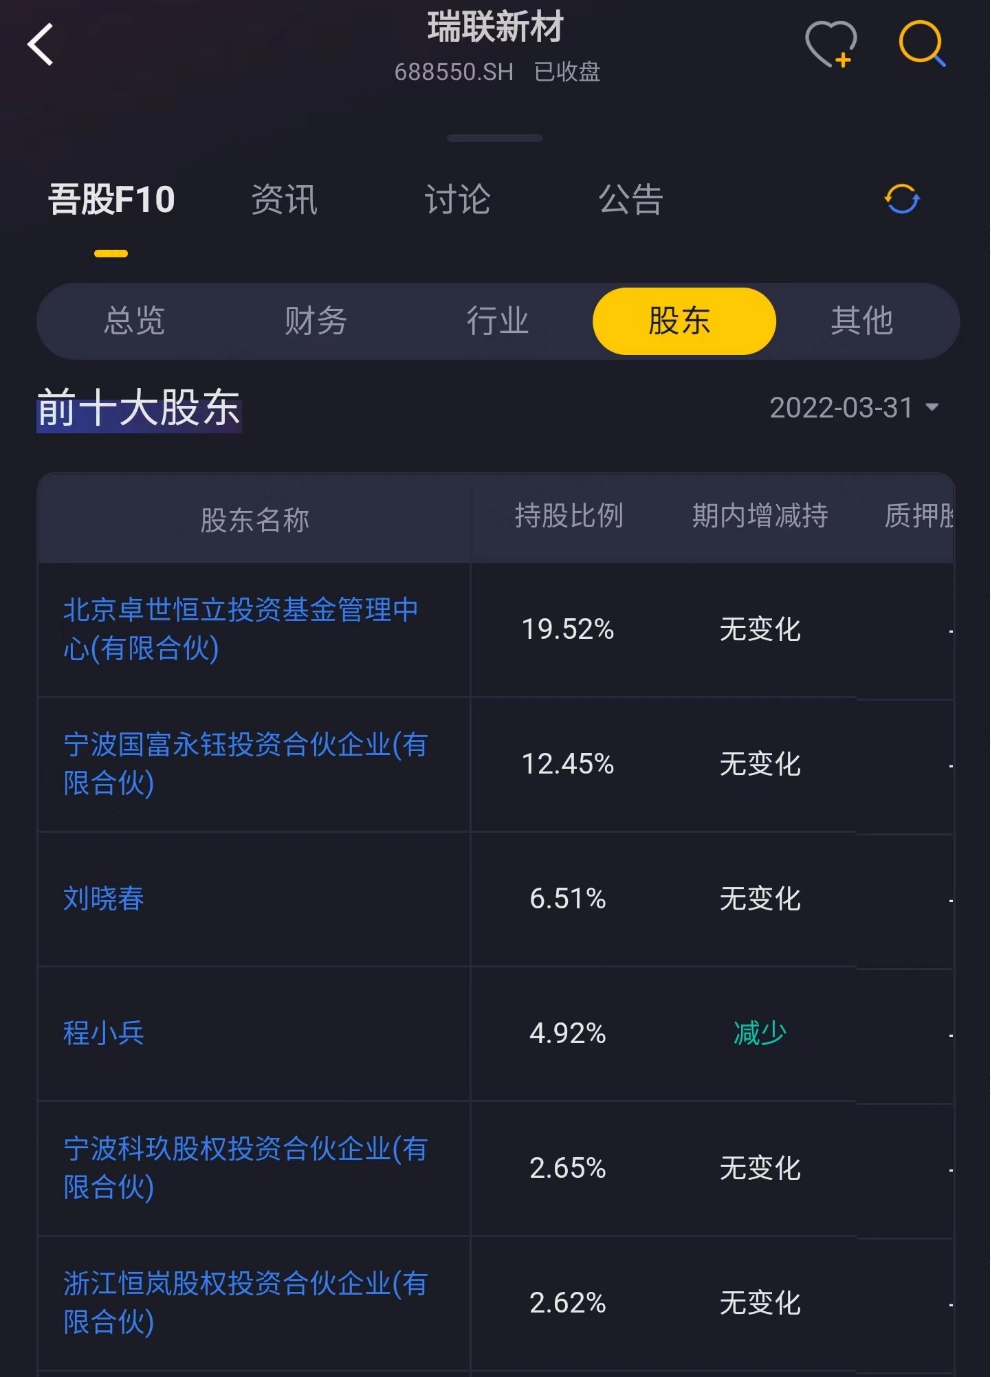Add stock to favorites heart icon
Viewport: 991px width, 1377px height.
pyautogui.click(x=830, y=45)
